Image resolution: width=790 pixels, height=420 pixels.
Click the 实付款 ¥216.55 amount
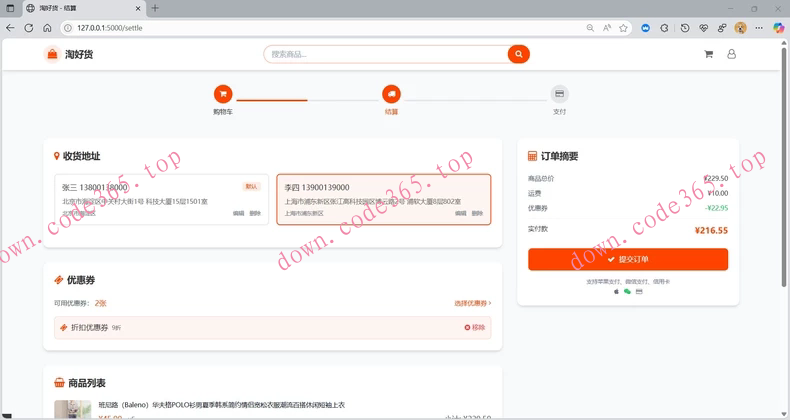pos(711,231)
